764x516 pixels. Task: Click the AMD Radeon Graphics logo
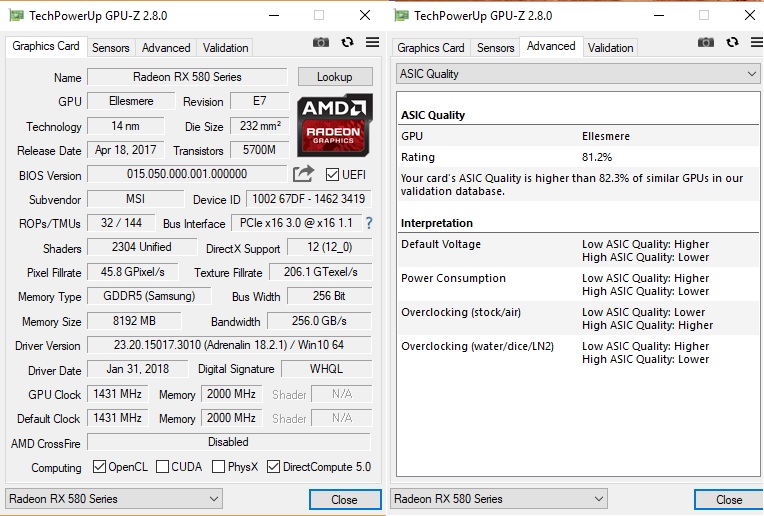coord(334,124)
